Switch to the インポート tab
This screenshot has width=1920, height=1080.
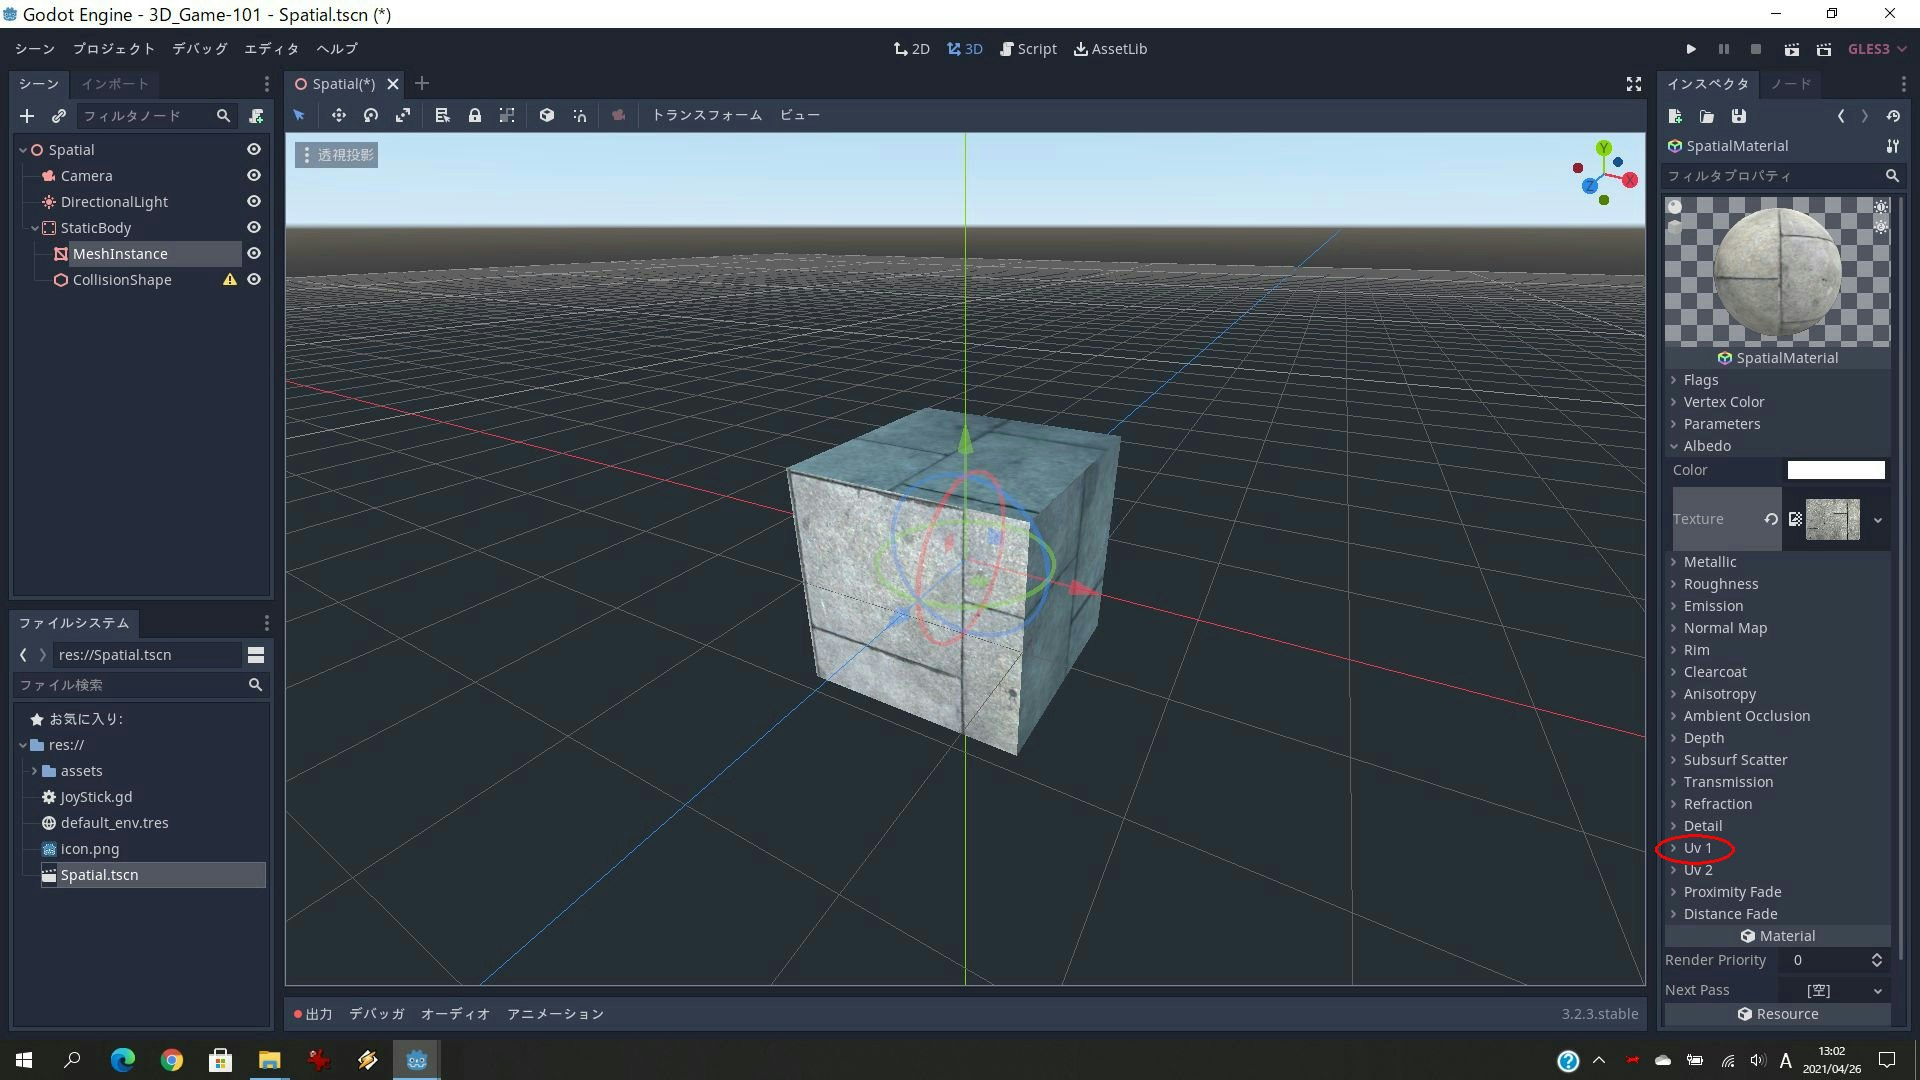tap(113, 84)
